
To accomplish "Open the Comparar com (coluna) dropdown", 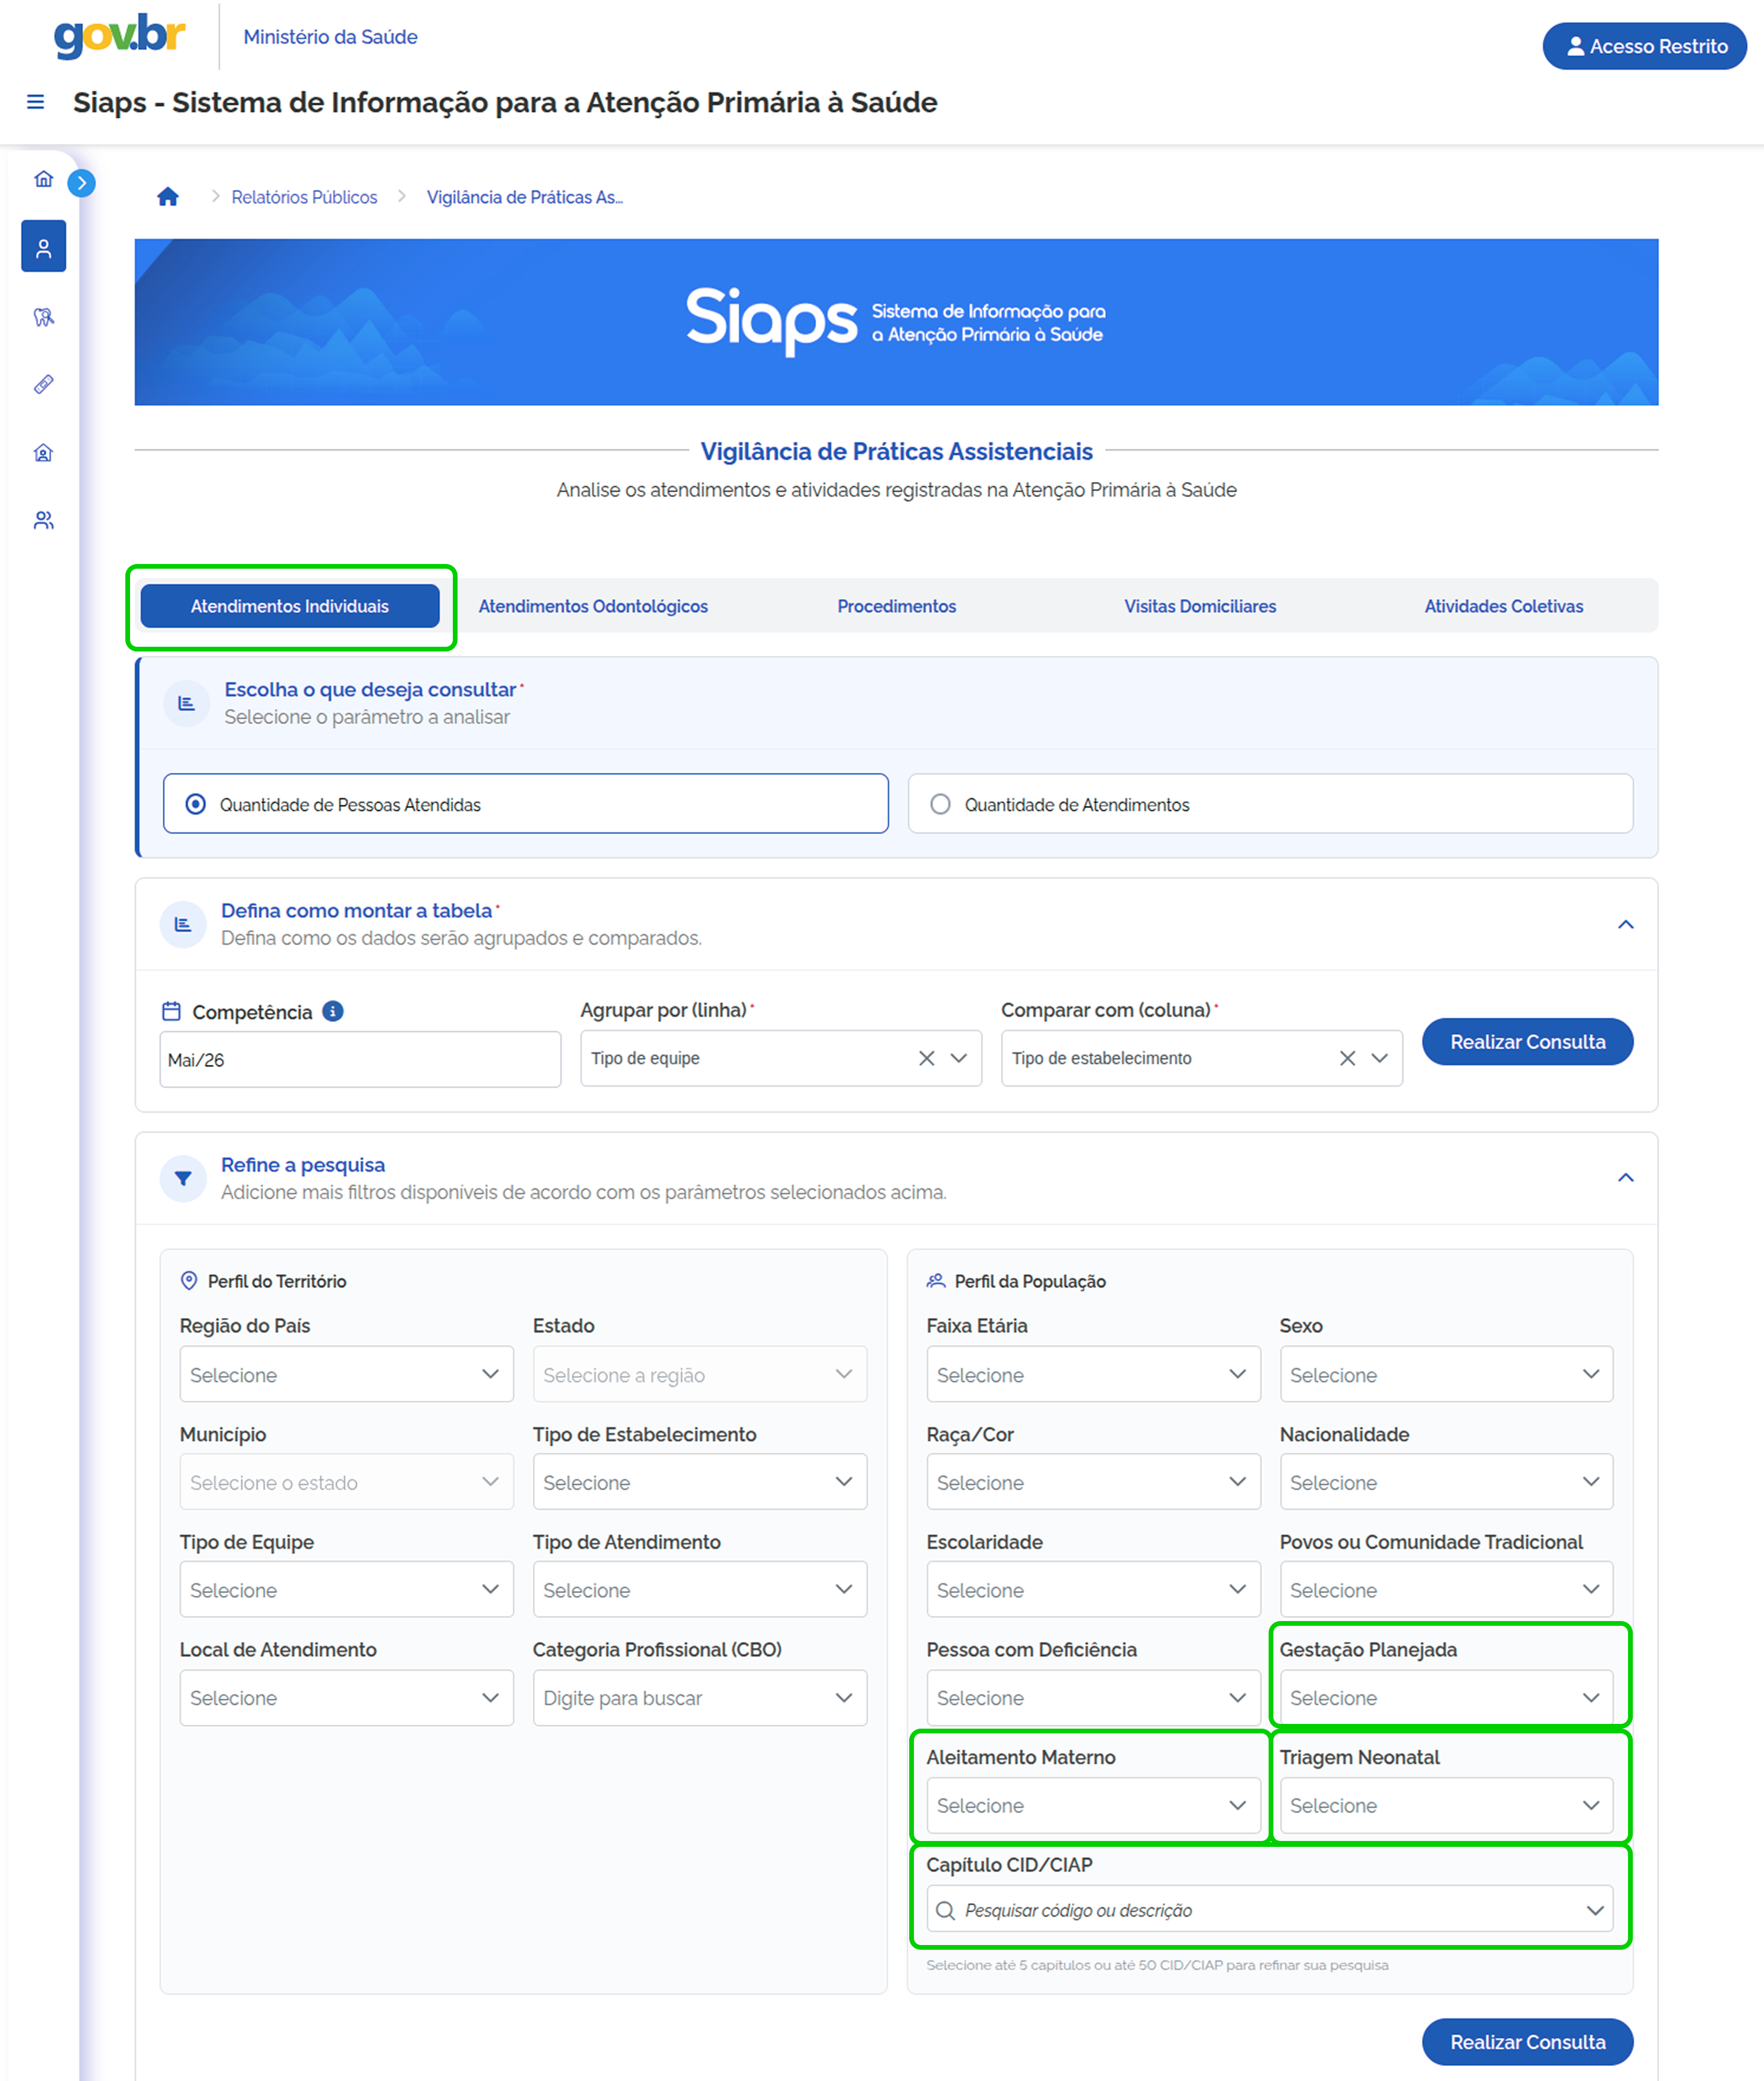I will click(1202, 1058).
